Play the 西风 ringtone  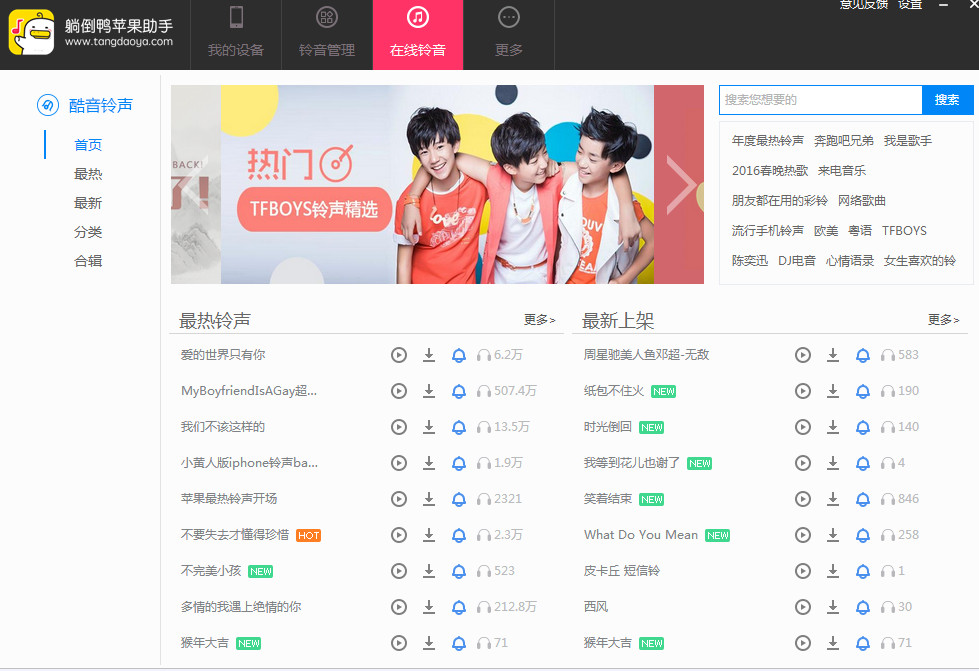pyautogui.click(x=803, y=607)
